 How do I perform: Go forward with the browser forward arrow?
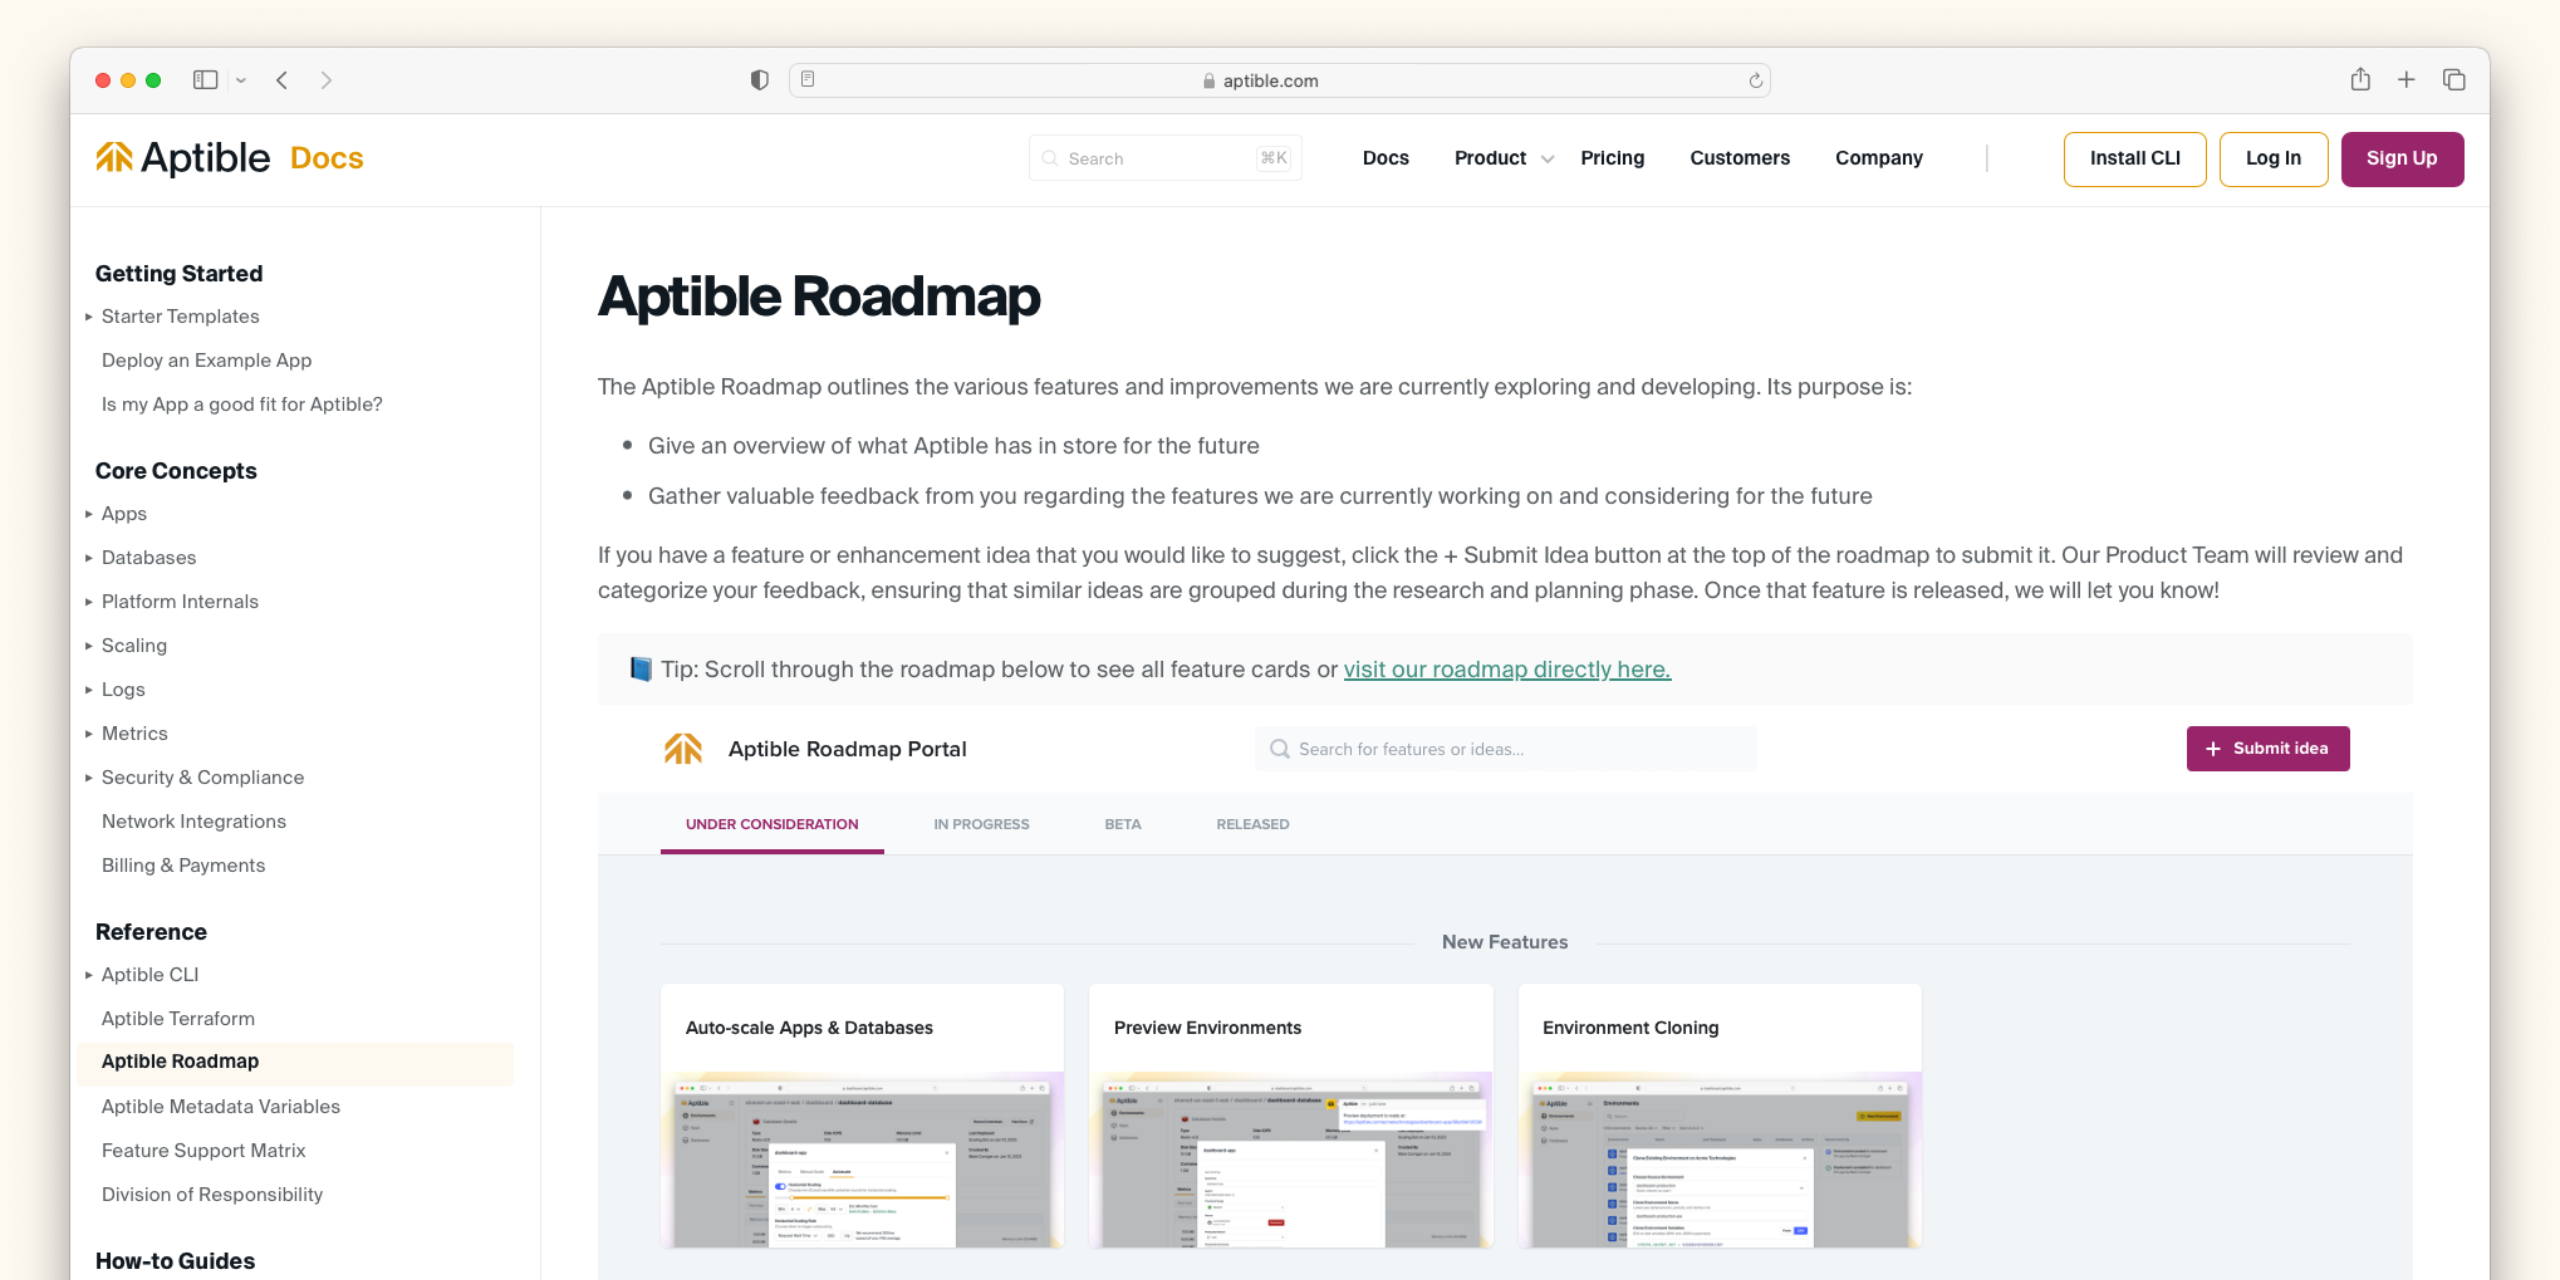point(326,80)
